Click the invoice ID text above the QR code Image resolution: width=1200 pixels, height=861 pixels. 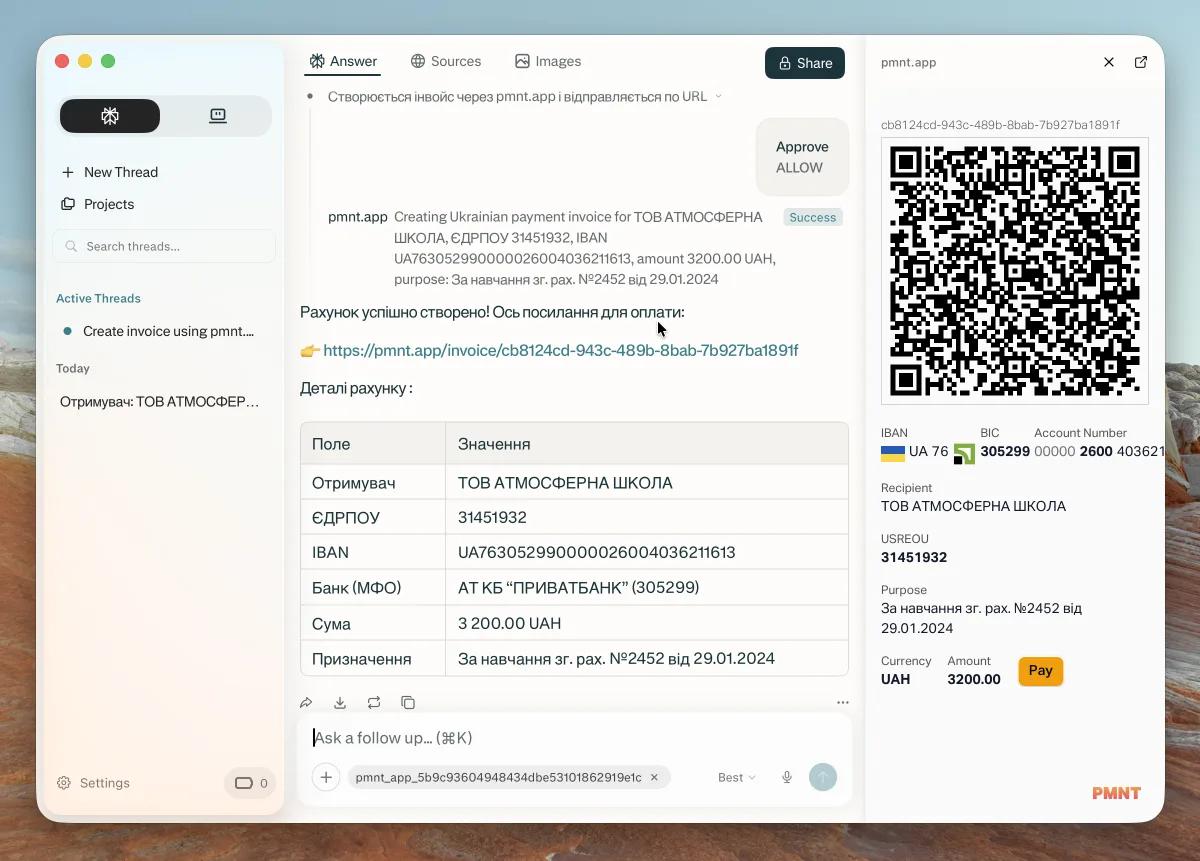(x=1000, y=125)
